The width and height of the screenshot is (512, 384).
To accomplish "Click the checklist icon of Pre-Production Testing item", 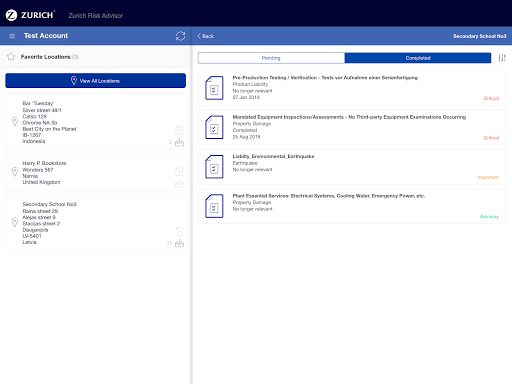I will [x=214, y=88].
